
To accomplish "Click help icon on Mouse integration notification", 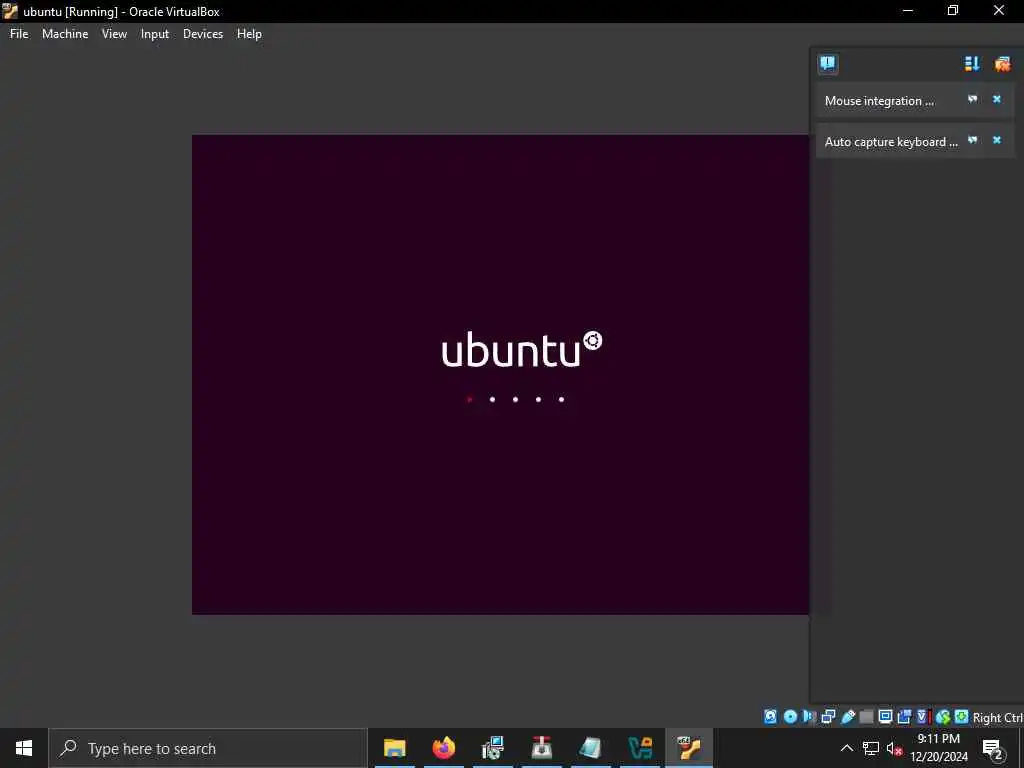I will point(972,99).
